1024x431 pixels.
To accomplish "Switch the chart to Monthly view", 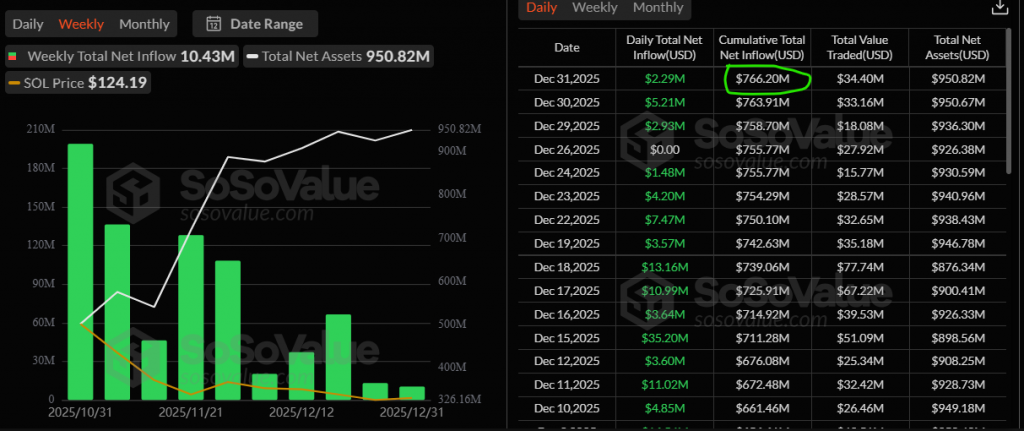I will 144,23.
